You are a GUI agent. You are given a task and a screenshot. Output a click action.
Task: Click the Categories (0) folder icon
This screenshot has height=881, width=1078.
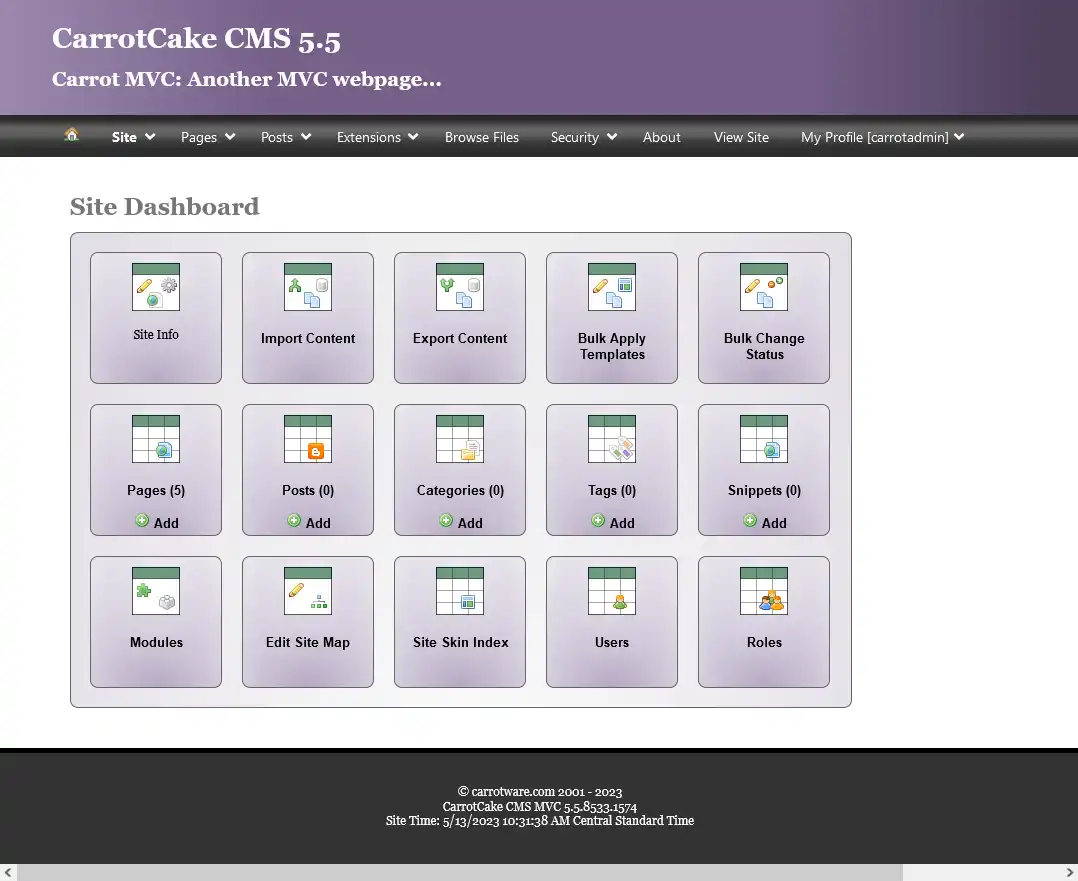point(460,439)
